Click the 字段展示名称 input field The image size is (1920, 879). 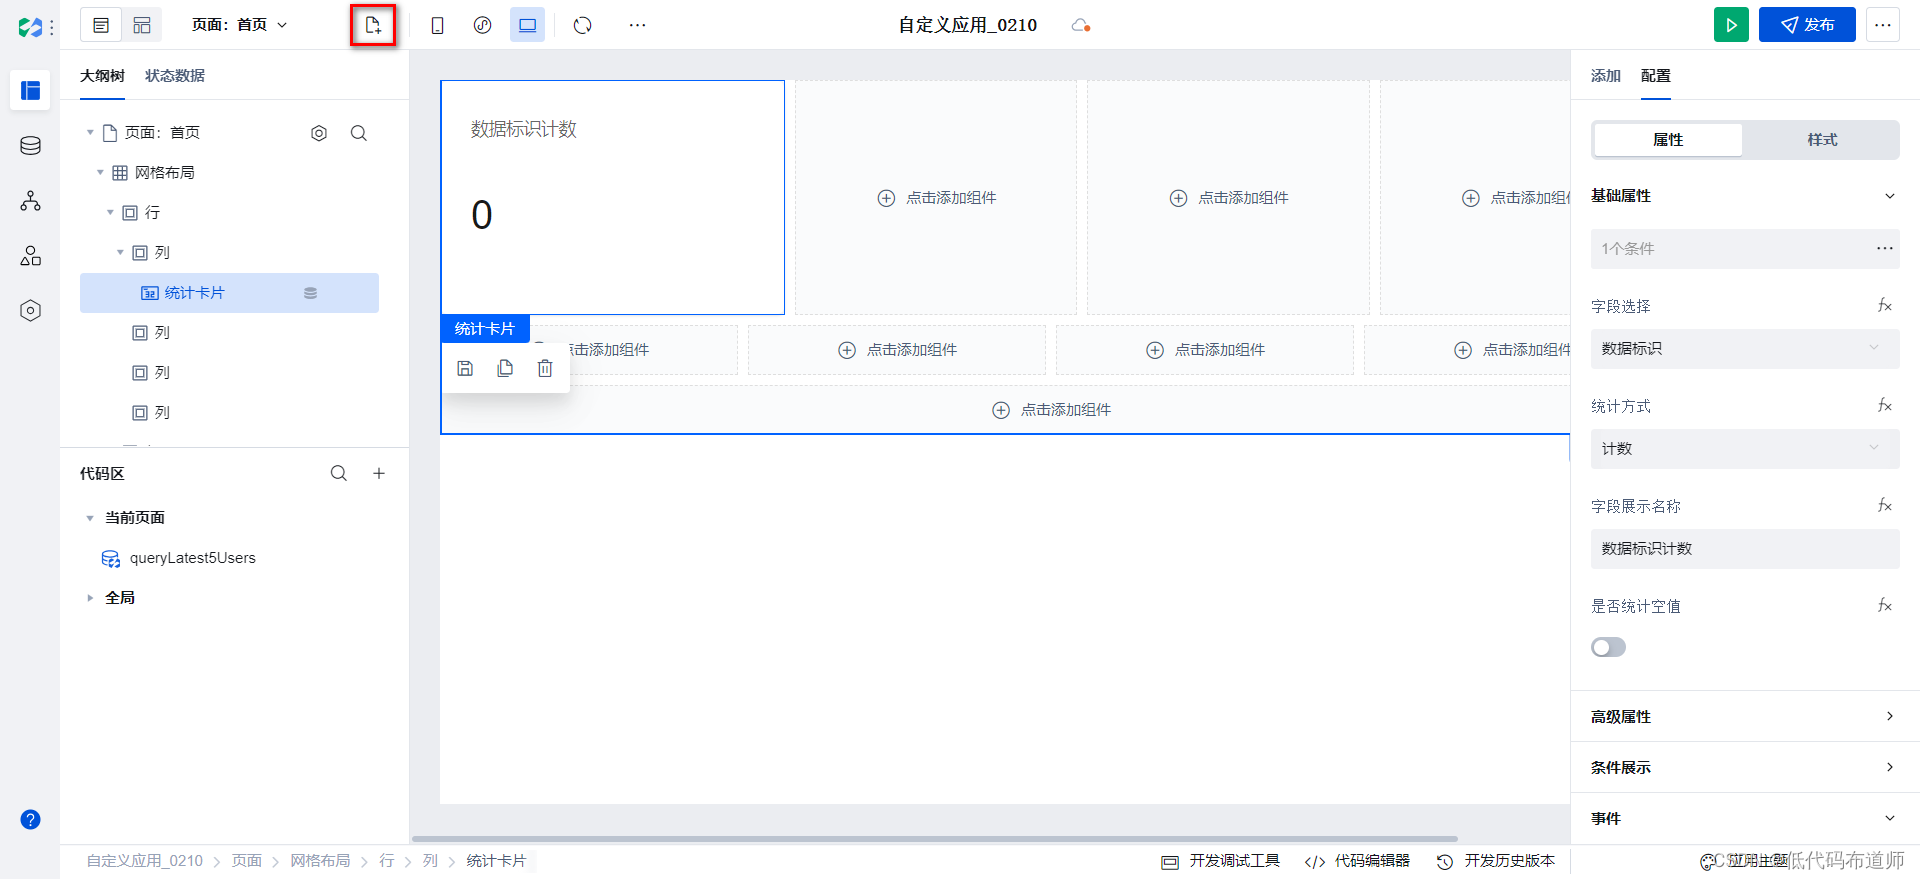1745,549
